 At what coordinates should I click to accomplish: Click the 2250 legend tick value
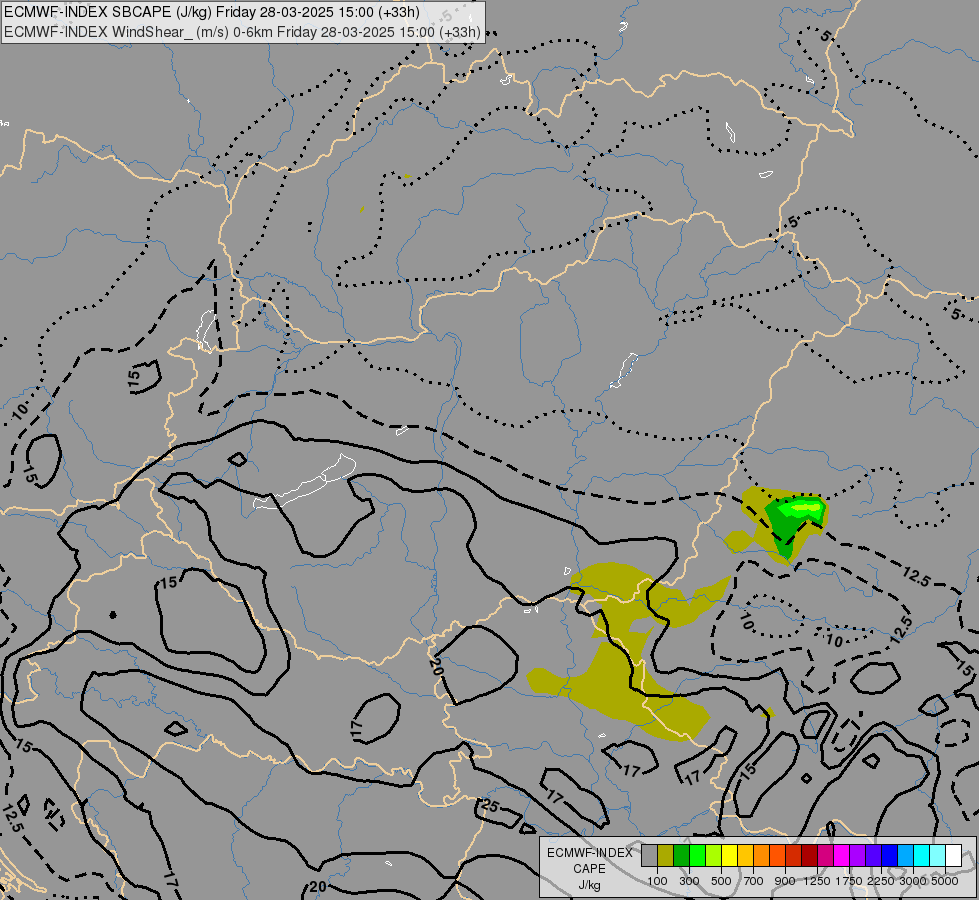pos(881,881)
